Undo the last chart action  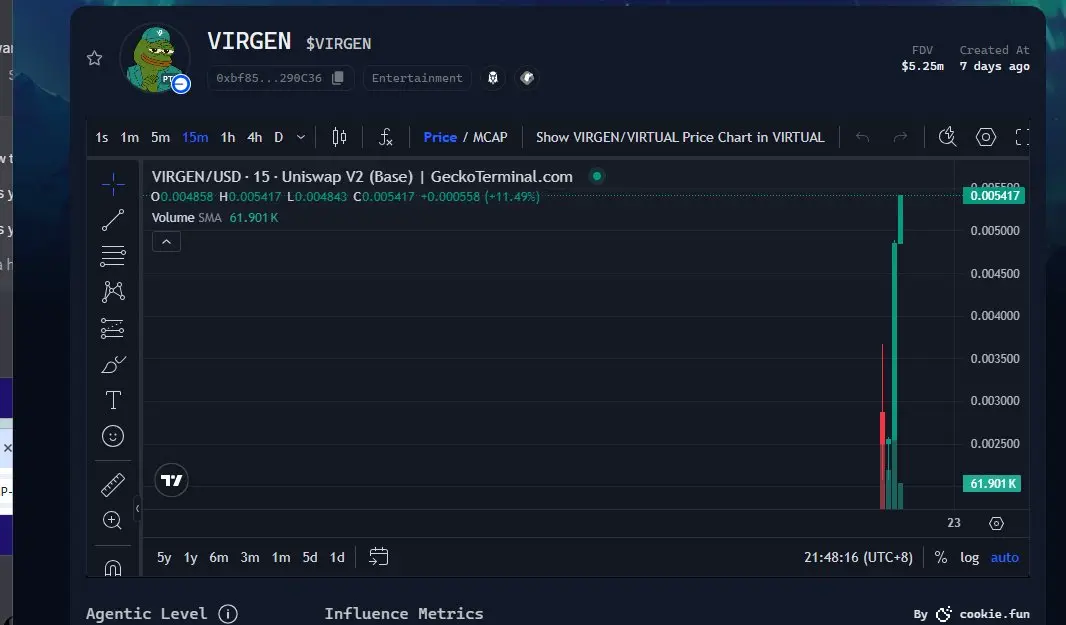(x=862, y=137)
